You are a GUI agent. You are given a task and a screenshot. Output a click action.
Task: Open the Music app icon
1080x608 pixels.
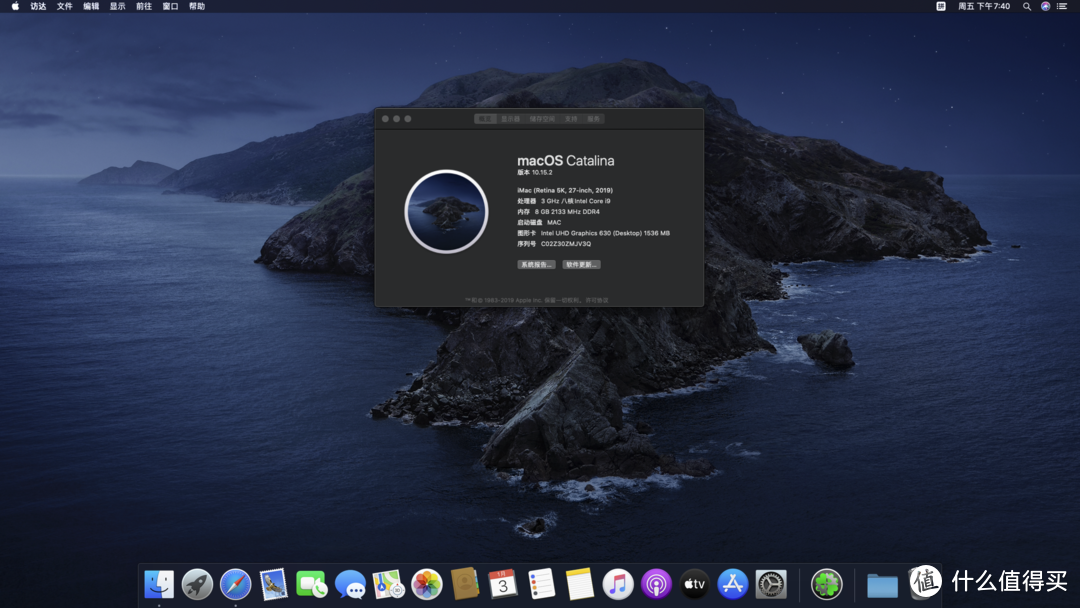coord(618,585)
